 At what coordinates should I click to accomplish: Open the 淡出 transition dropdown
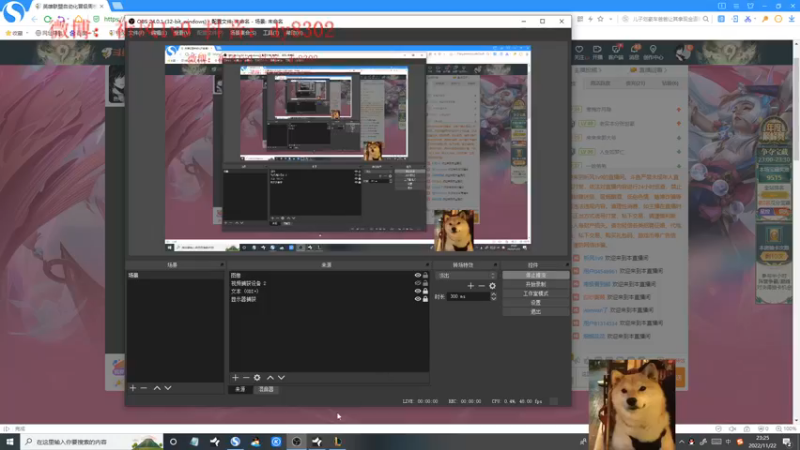coord(466,276)
